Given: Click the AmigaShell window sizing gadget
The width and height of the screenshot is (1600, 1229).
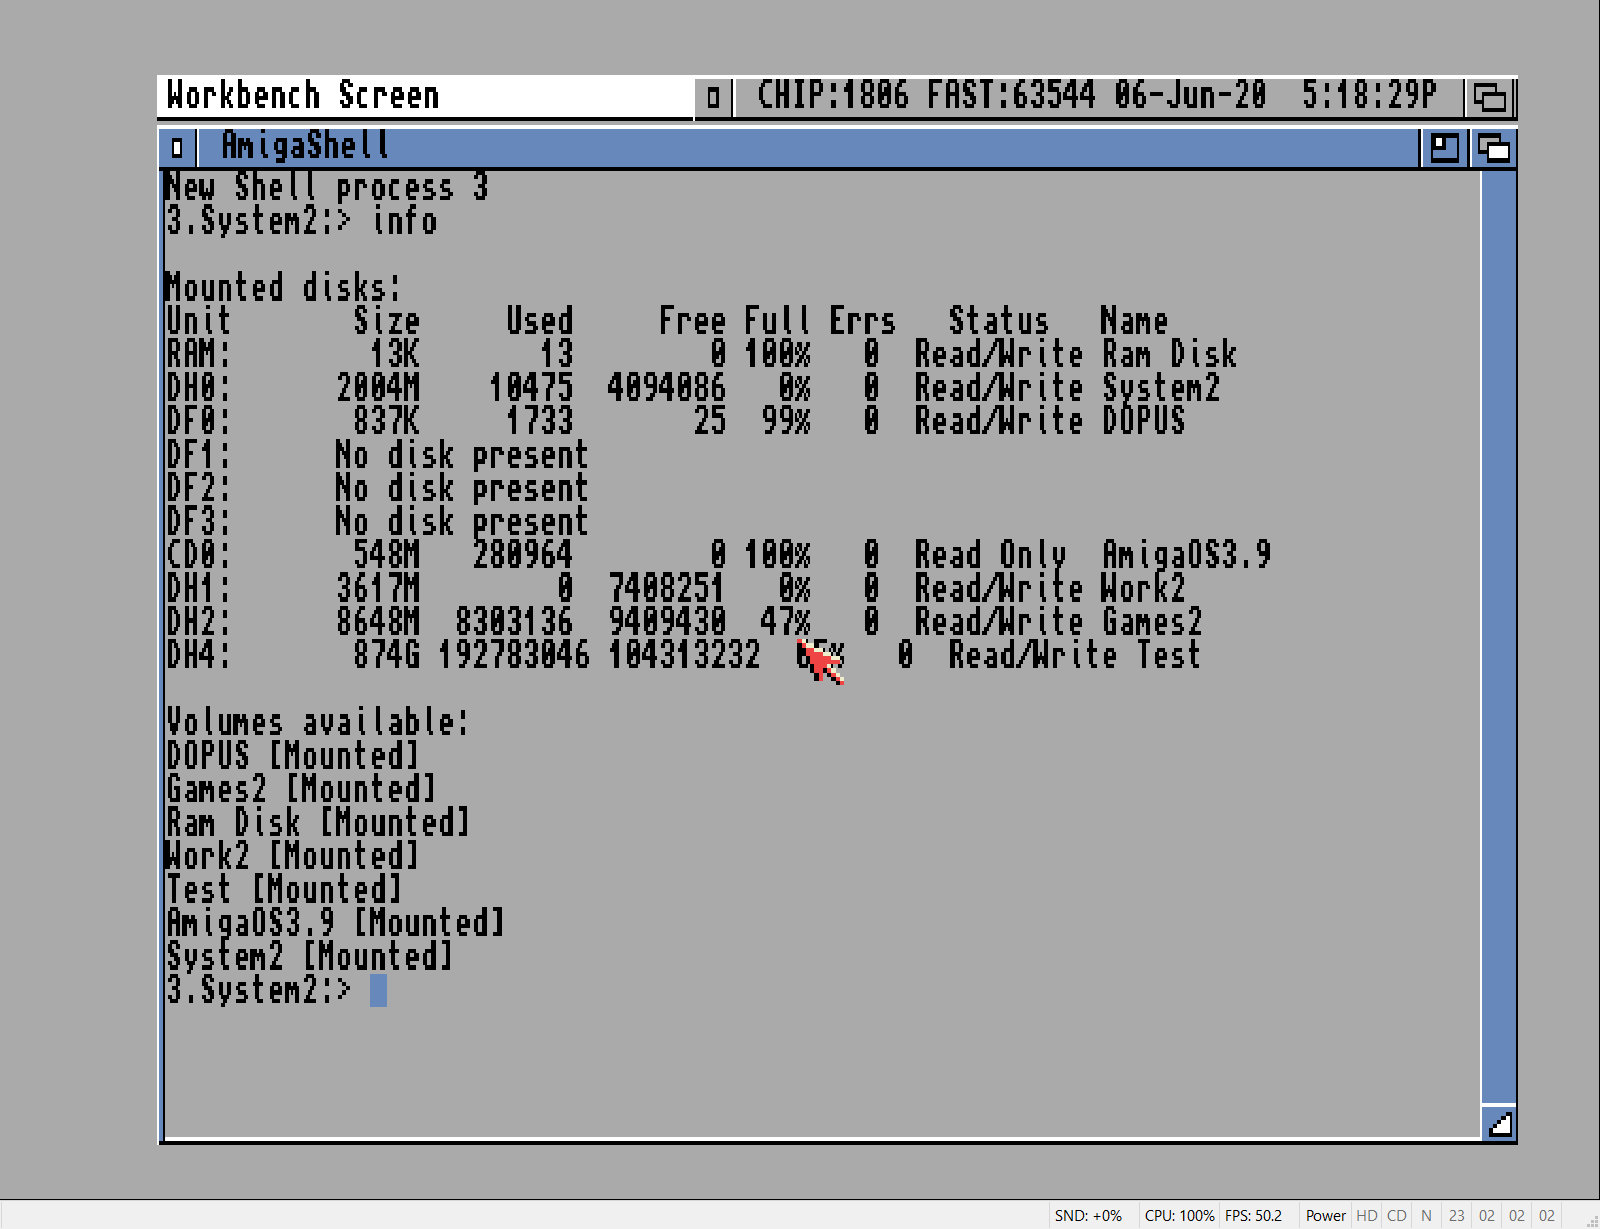Looking at the screenshot, I should coord(1499,1124).
